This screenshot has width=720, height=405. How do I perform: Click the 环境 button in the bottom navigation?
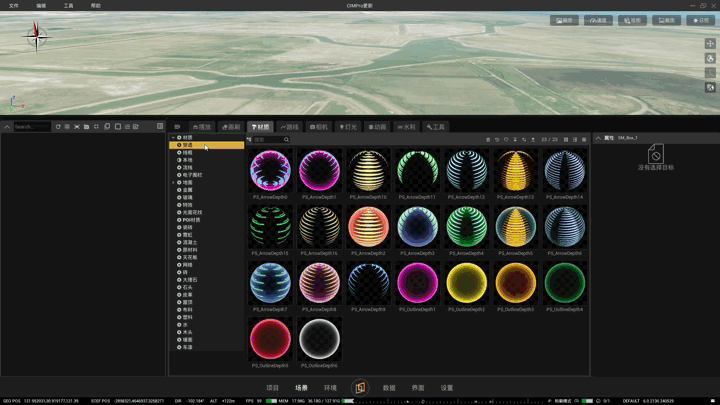pyautogui.click(x=330, y=388)
